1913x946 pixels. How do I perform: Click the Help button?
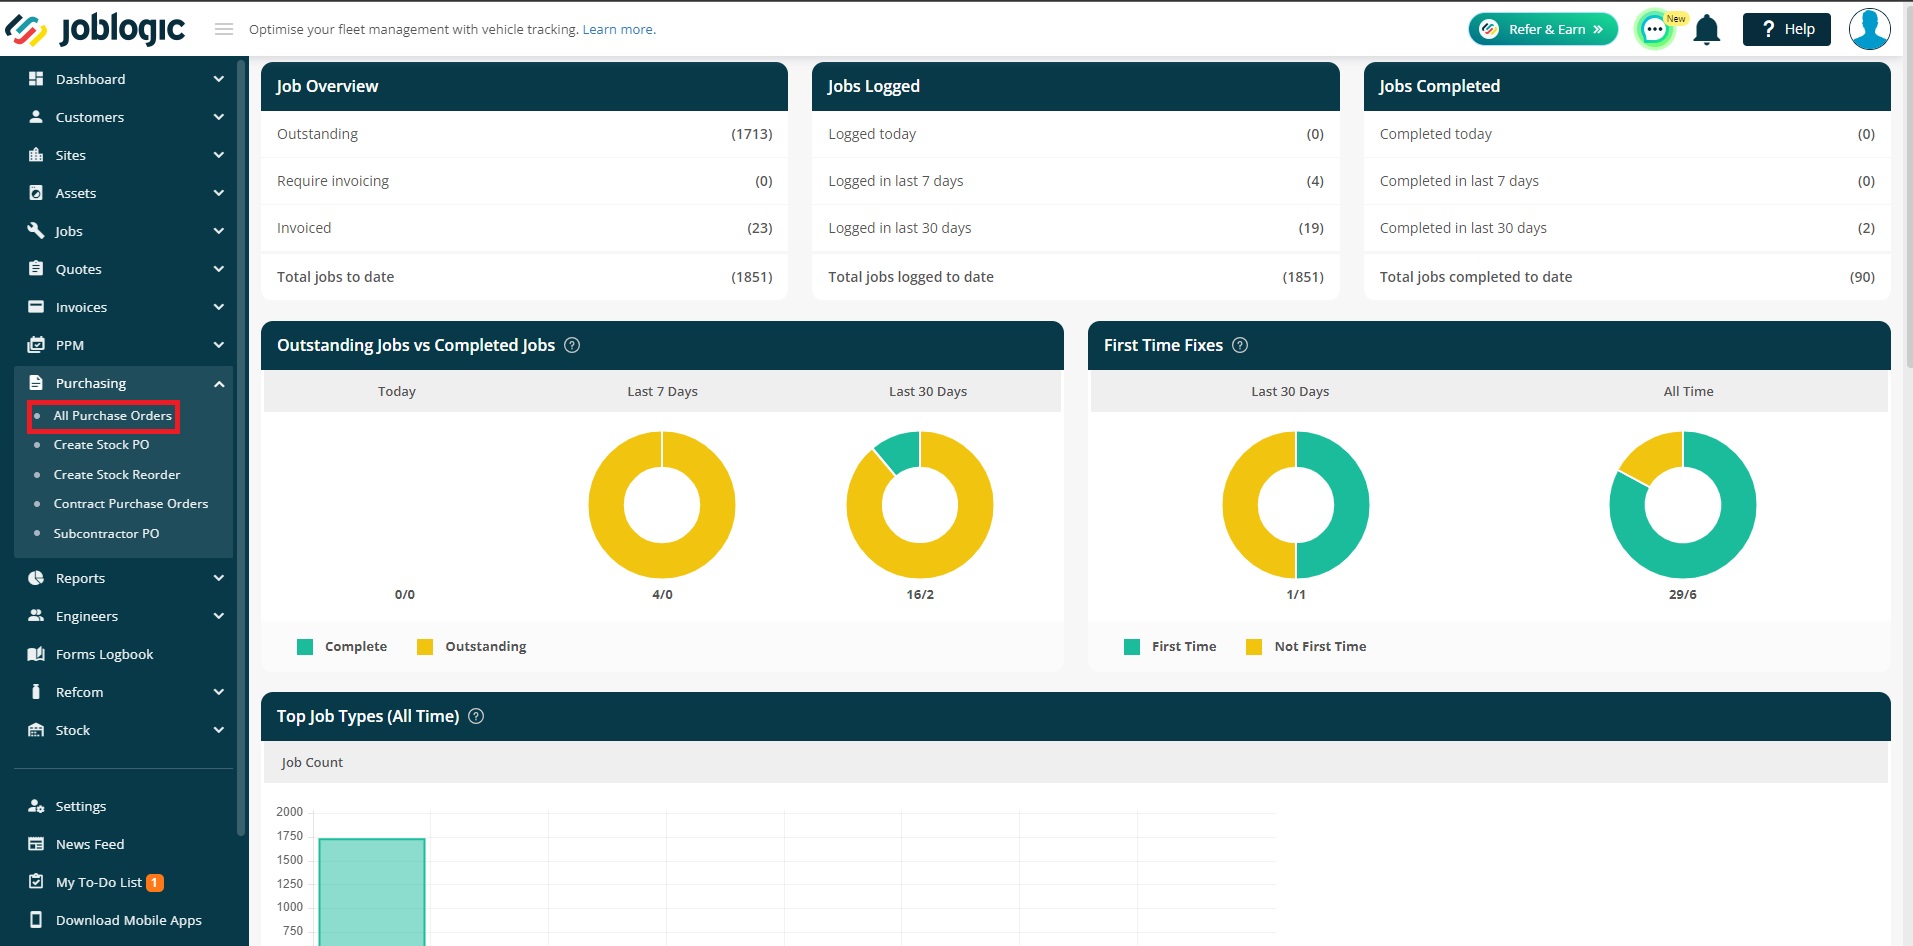point(1787,29)
